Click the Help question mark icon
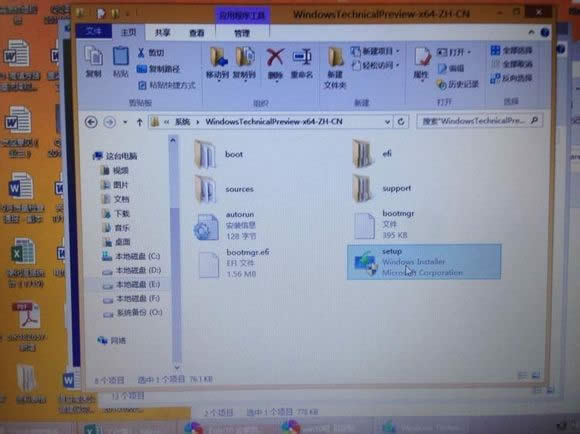The height and width of the screenshot is (434, 580). pos(545,33)
